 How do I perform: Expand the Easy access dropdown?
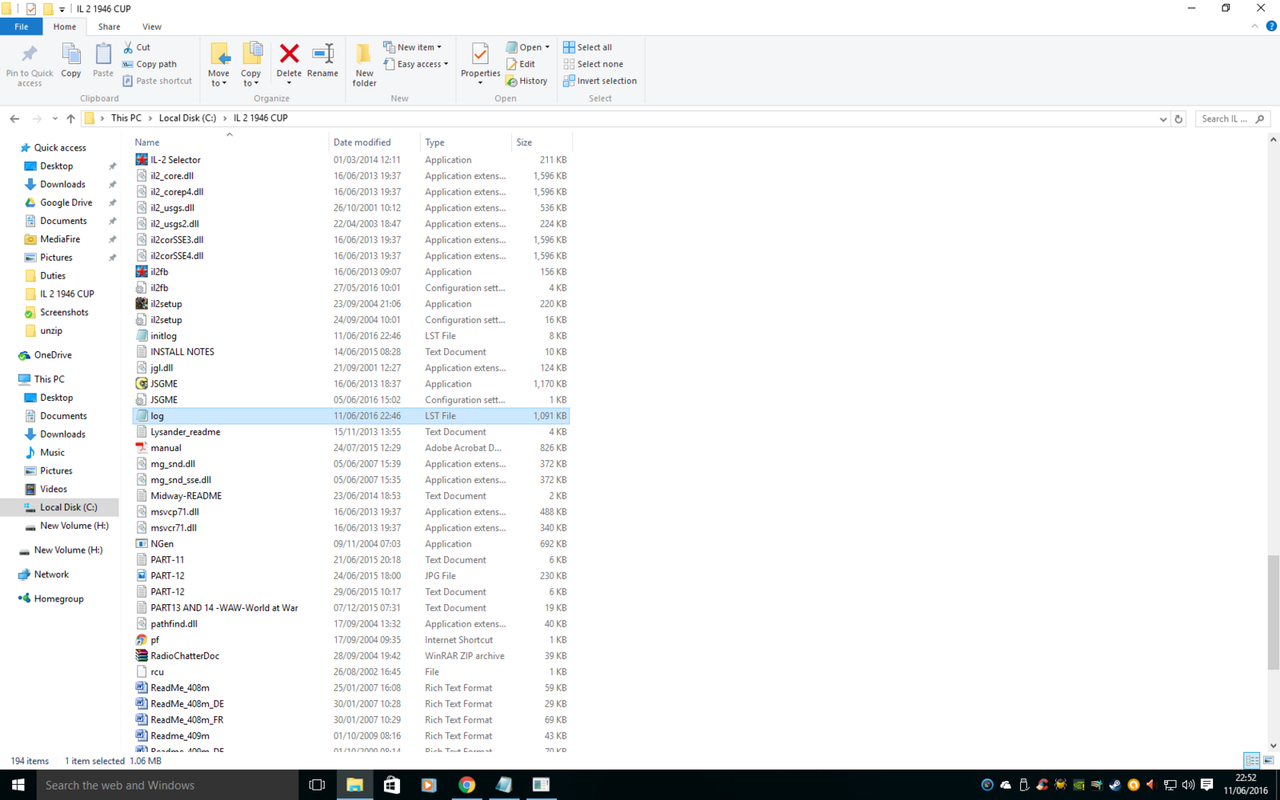[x=415, y=64]
